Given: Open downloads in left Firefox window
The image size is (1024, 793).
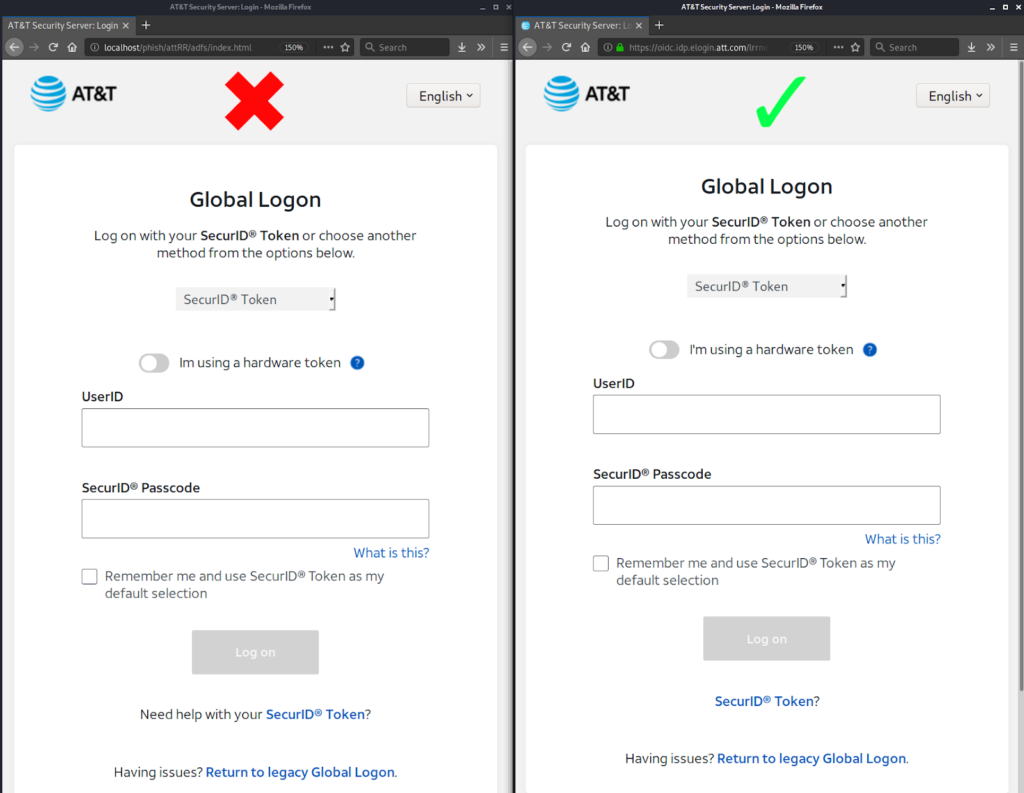Looking at the screenshot, I should [462, 47].
